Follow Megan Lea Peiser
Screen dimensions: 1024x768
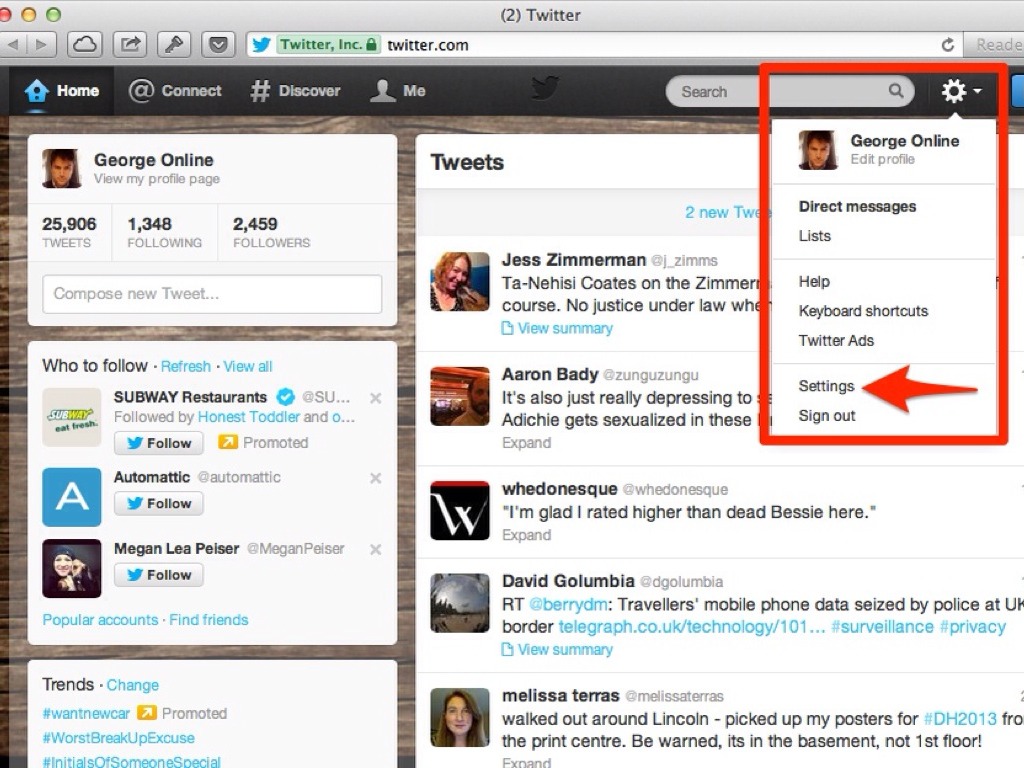[158, 575]
